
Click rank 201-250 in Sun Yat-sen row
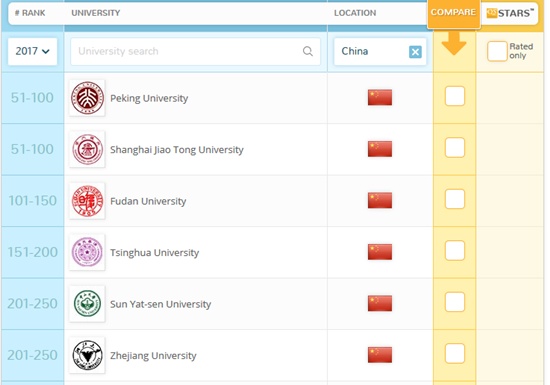click(x=33, y=304)
